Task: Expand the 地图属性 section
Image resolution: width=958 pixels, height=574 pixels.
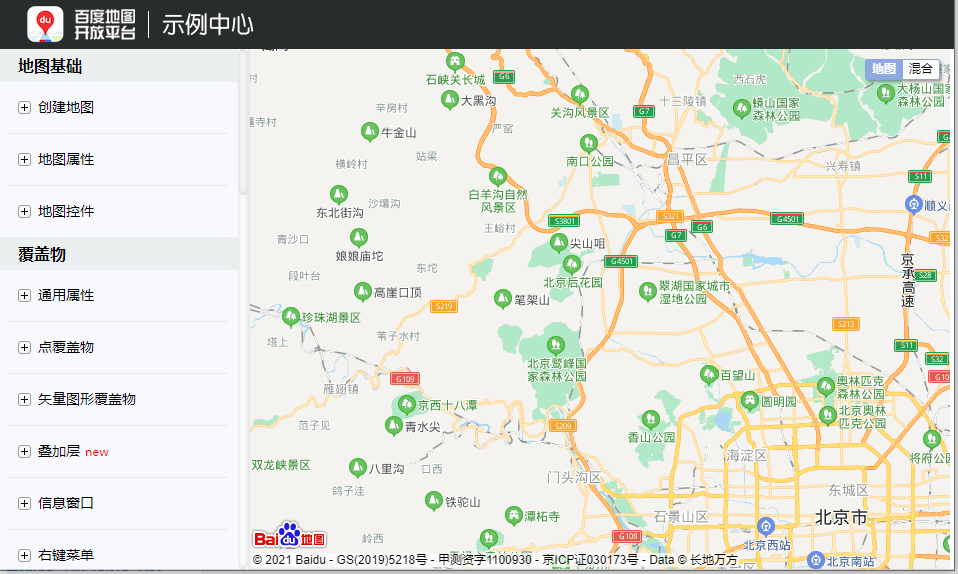Action: coord(24,160)
